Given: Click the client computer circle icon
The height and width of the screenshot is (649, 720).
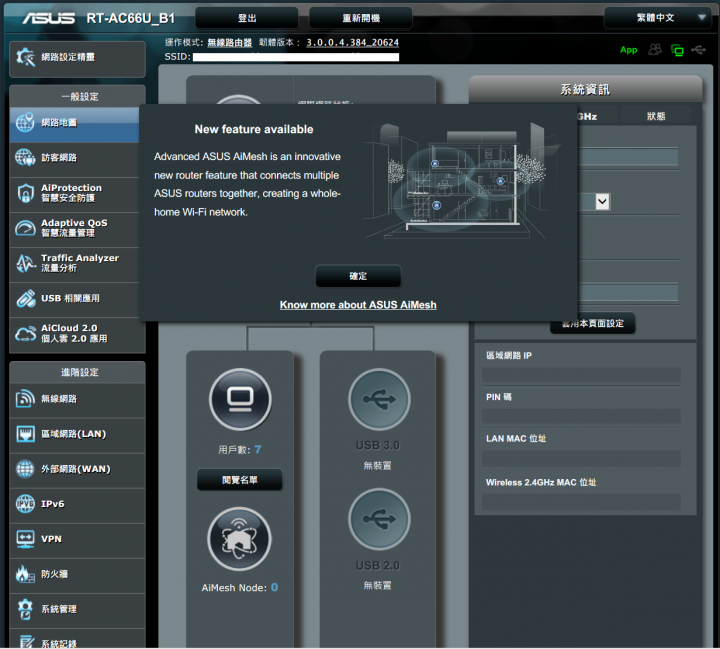Looking at the screenshot, I should coord(240,399).
